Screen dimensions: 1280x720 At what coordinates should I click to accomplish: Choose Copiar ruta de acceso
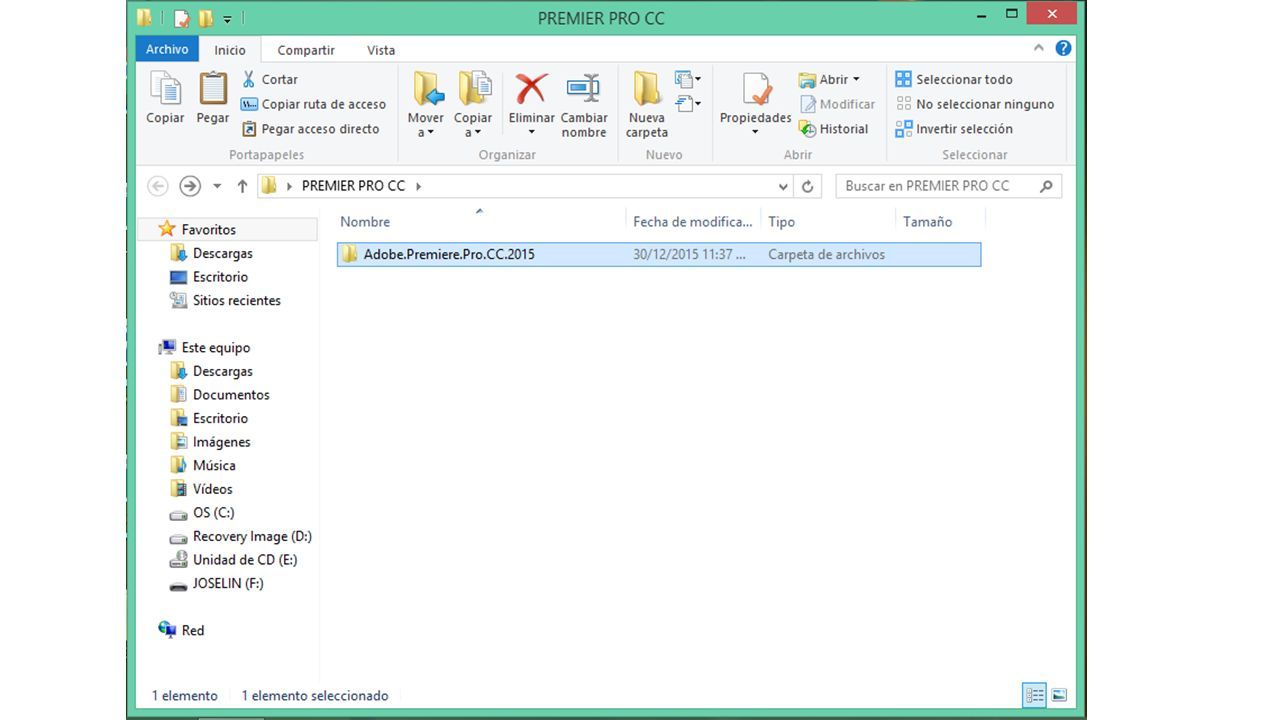[x=313, y=104]
